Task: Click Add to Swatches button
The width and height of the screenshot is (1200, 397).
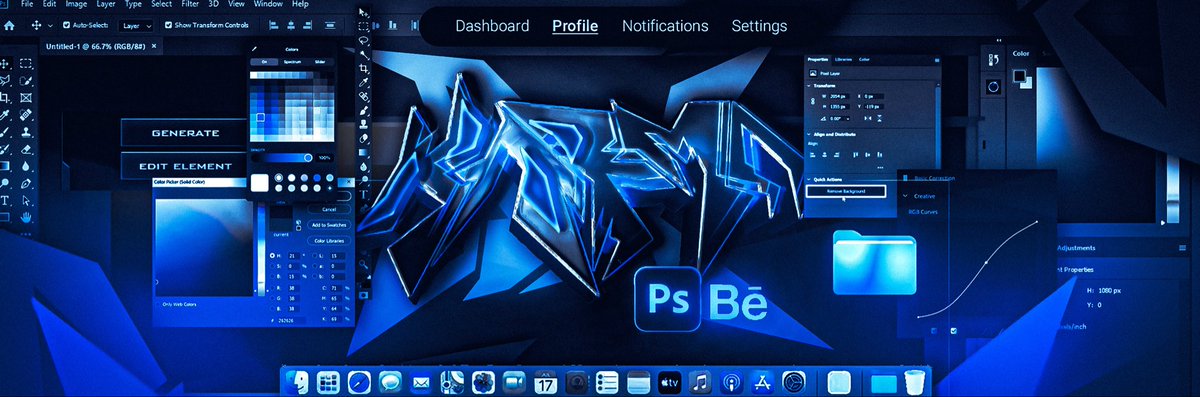Action: pos(329,224)
